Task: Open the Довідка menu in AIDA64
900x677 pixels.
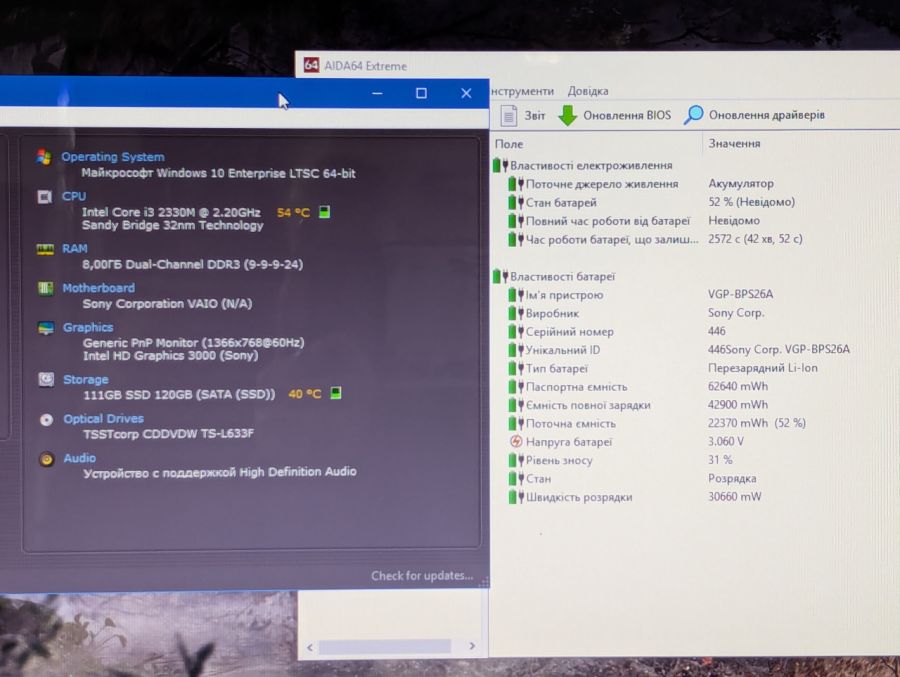Action: 588,91
